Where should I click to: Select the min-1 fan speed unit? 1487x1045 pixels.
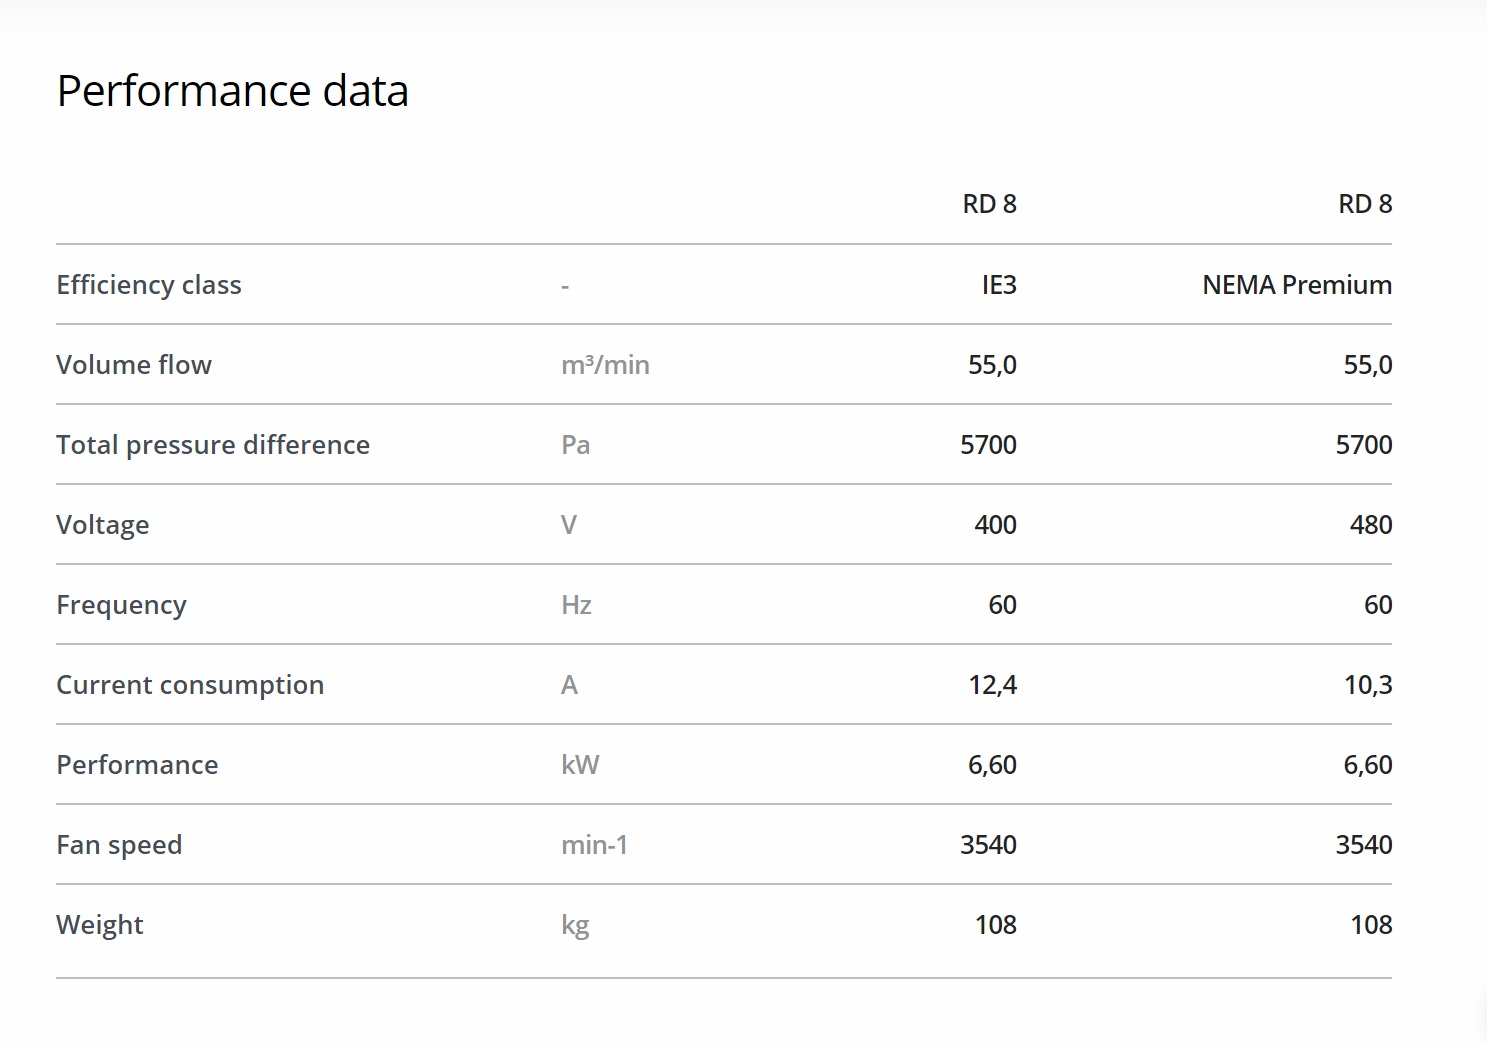594,845
